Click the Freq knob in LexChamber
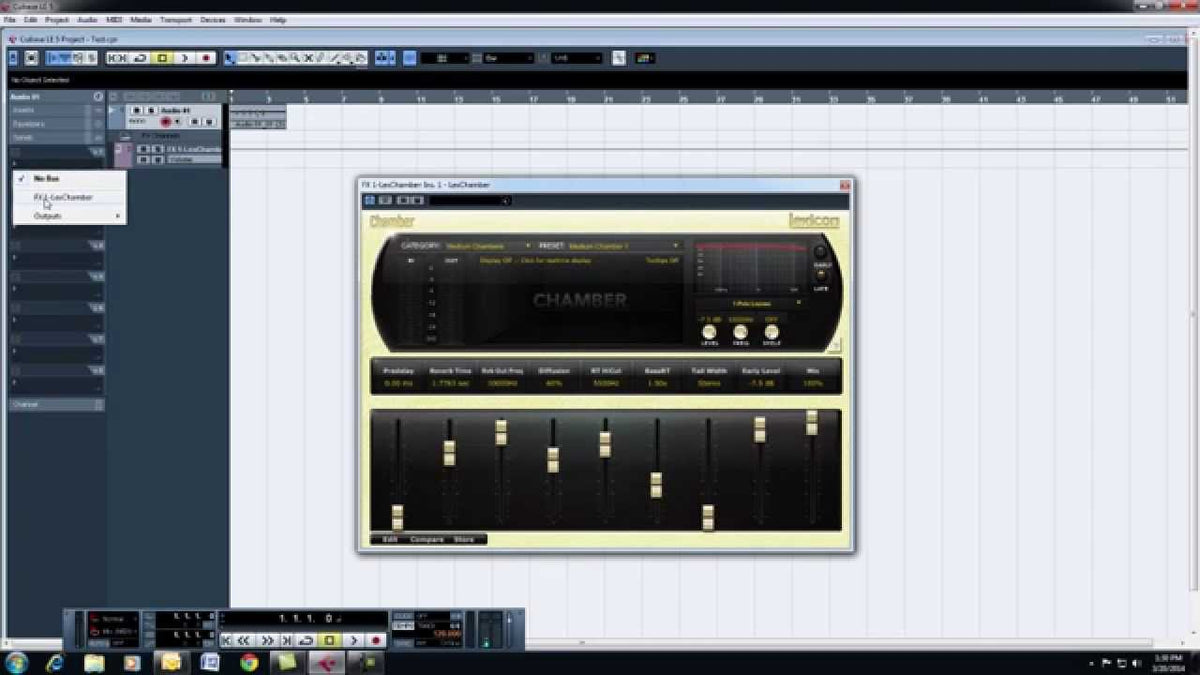The image size is (1200, 675). [740, 332]
